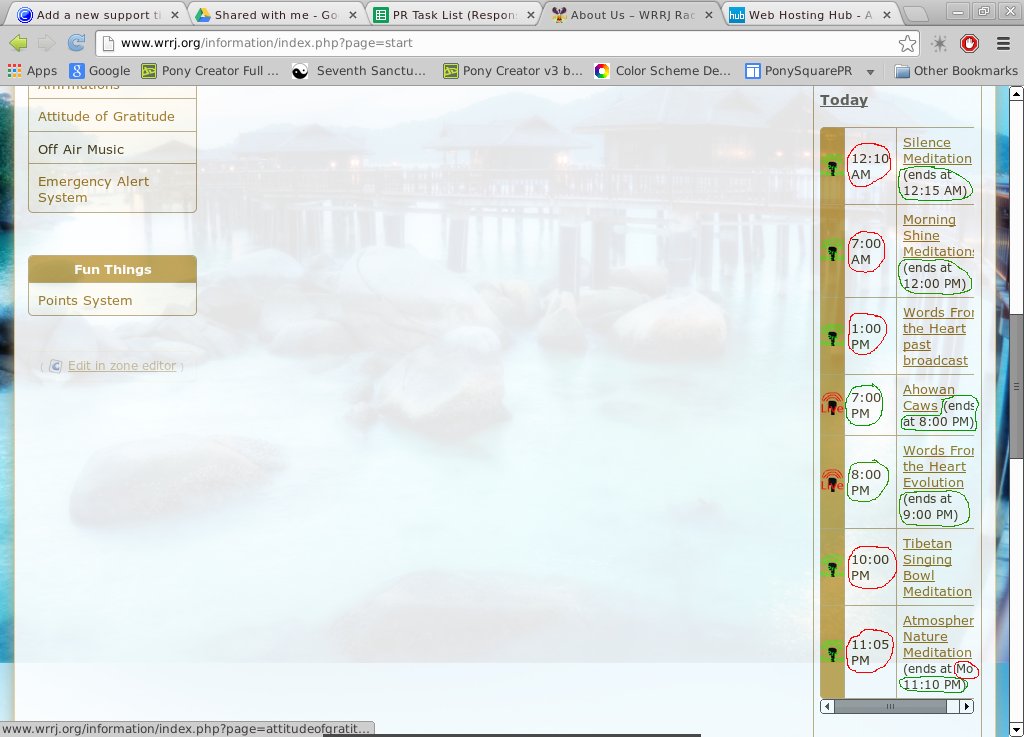Screen dimensions: 1024x737
Task: Click the Live icon beside the 8:00 PM show
Action: click(832, 481)
